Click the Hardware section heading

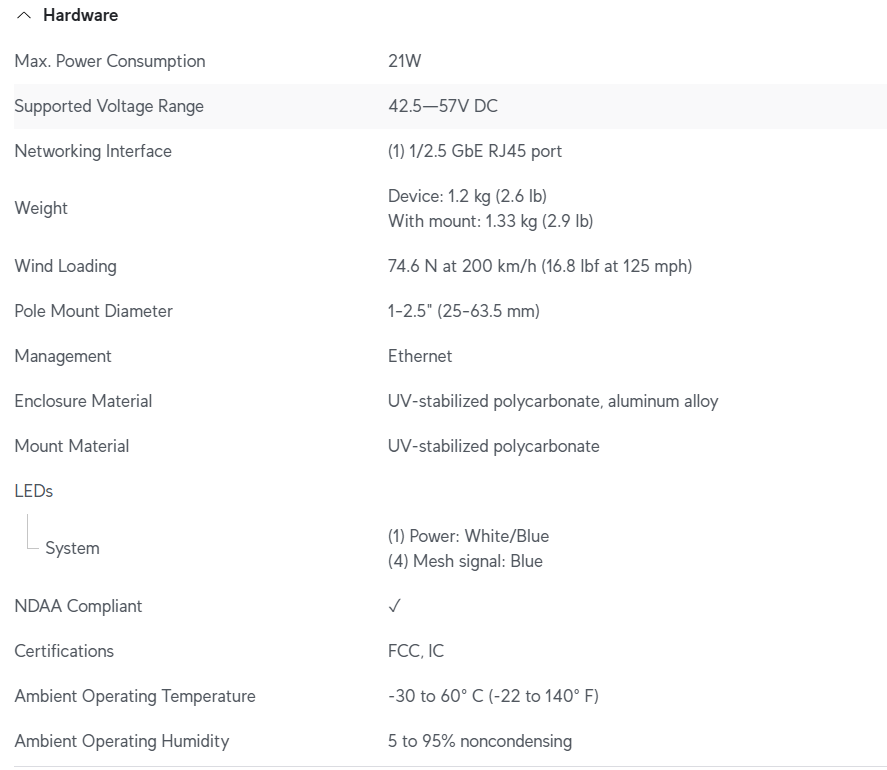(x=80, y=16)
